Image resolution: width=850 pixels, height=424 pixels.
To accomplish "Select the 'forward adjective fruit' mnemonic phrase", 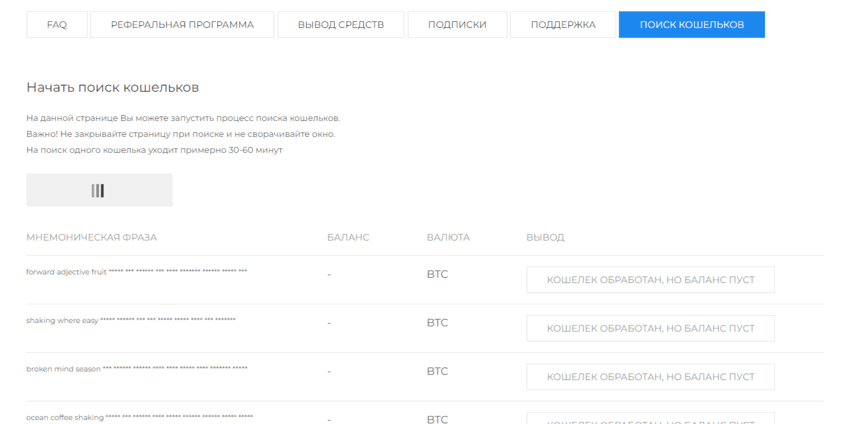I will point(136,272).
